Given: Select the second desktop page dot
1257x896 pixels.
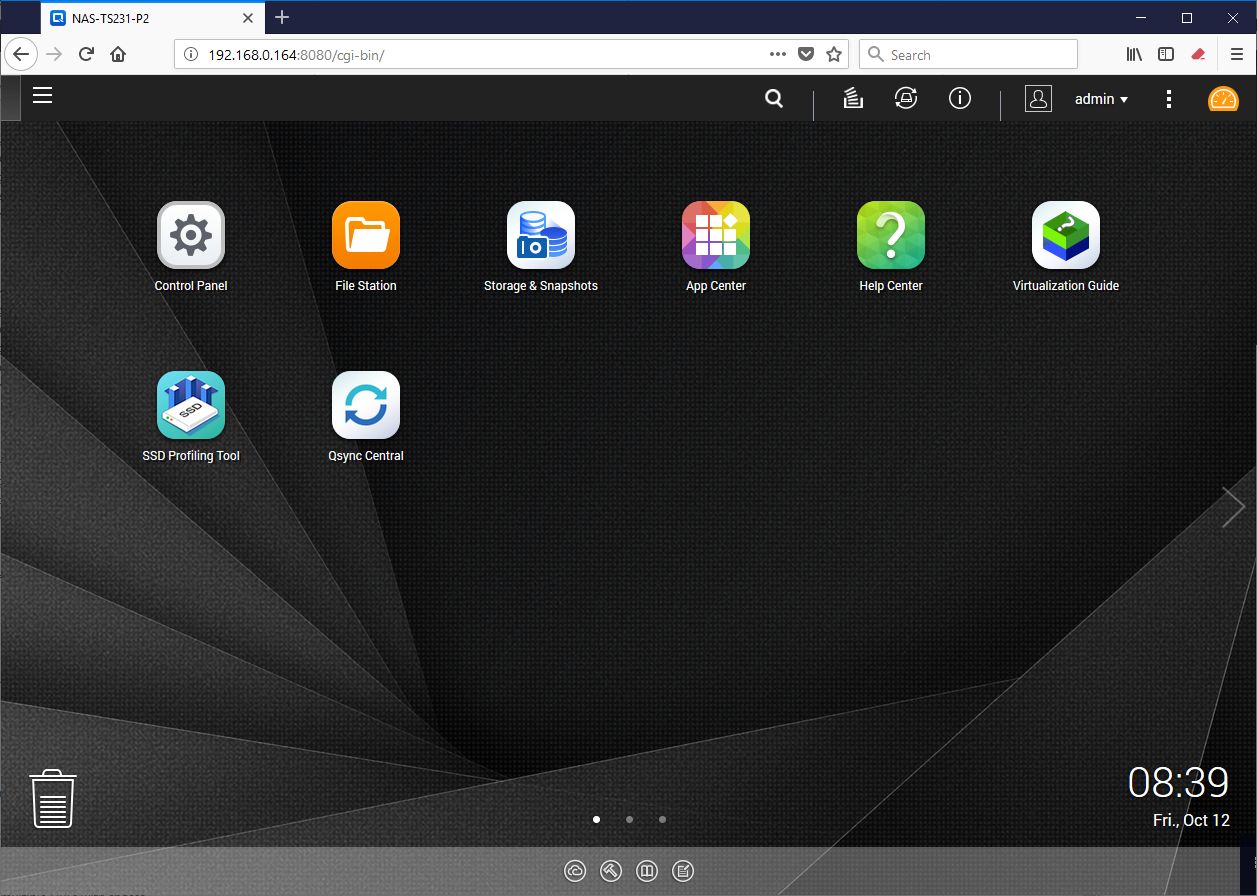Looking at the screenshot, I should click(630, 819).
